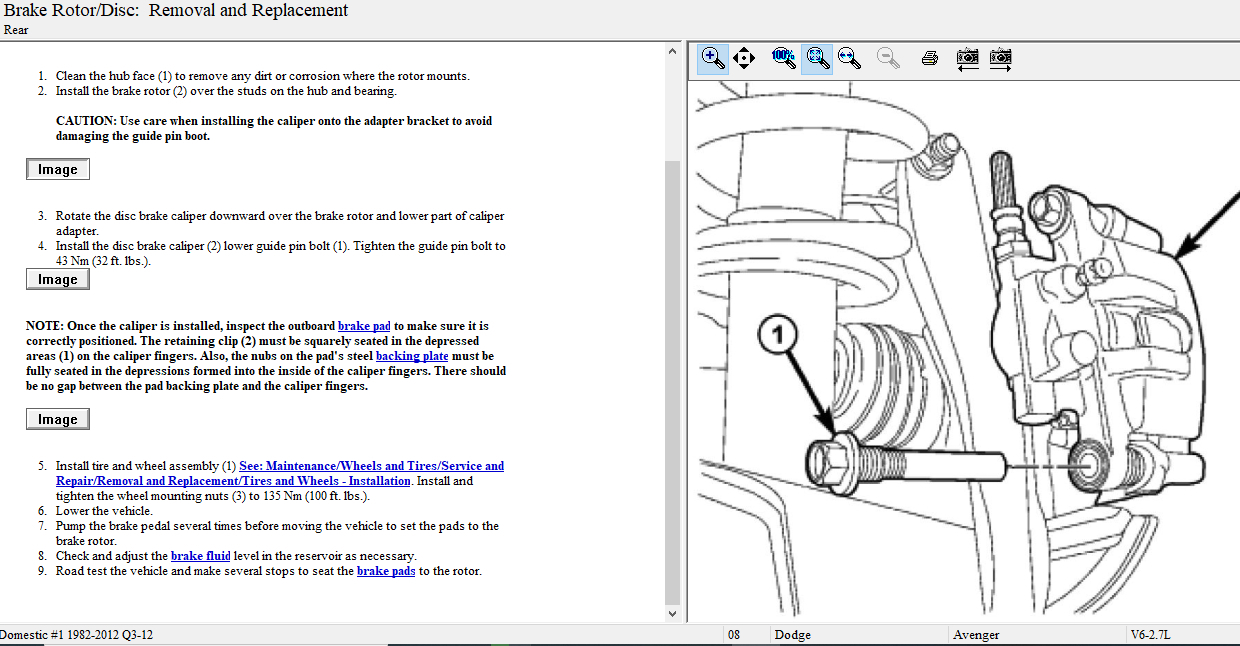The image size is (1240, 646).
Task: Activate the pan/move image tool
Action: pos(743,58)
